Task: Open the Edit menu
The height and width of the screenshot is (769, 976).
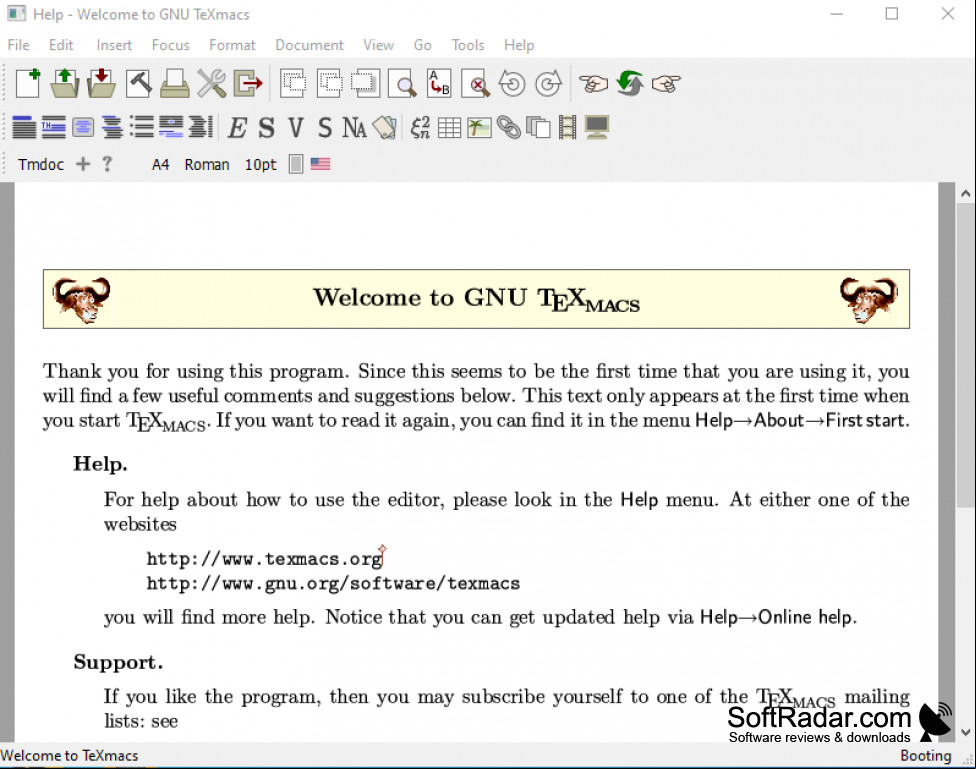Action: pyautogui.click(x=61, y=45)
